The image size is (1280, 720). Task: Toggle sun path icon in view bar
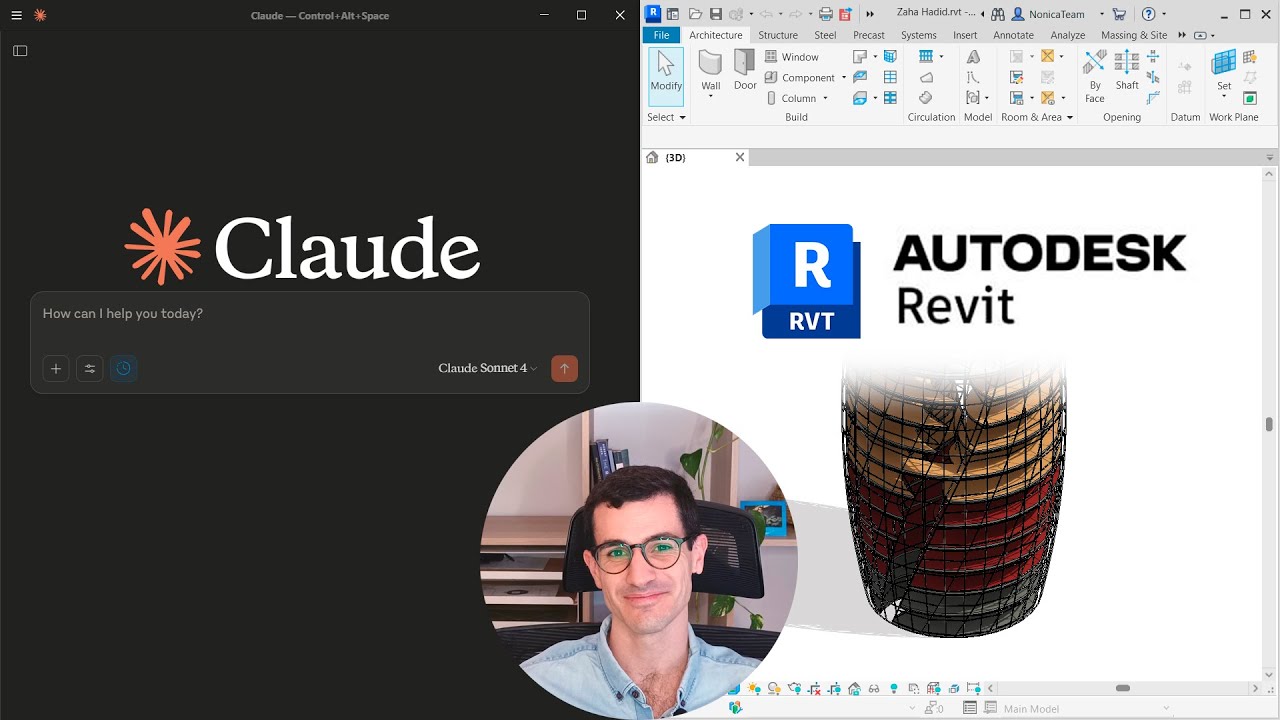point(754,689)
